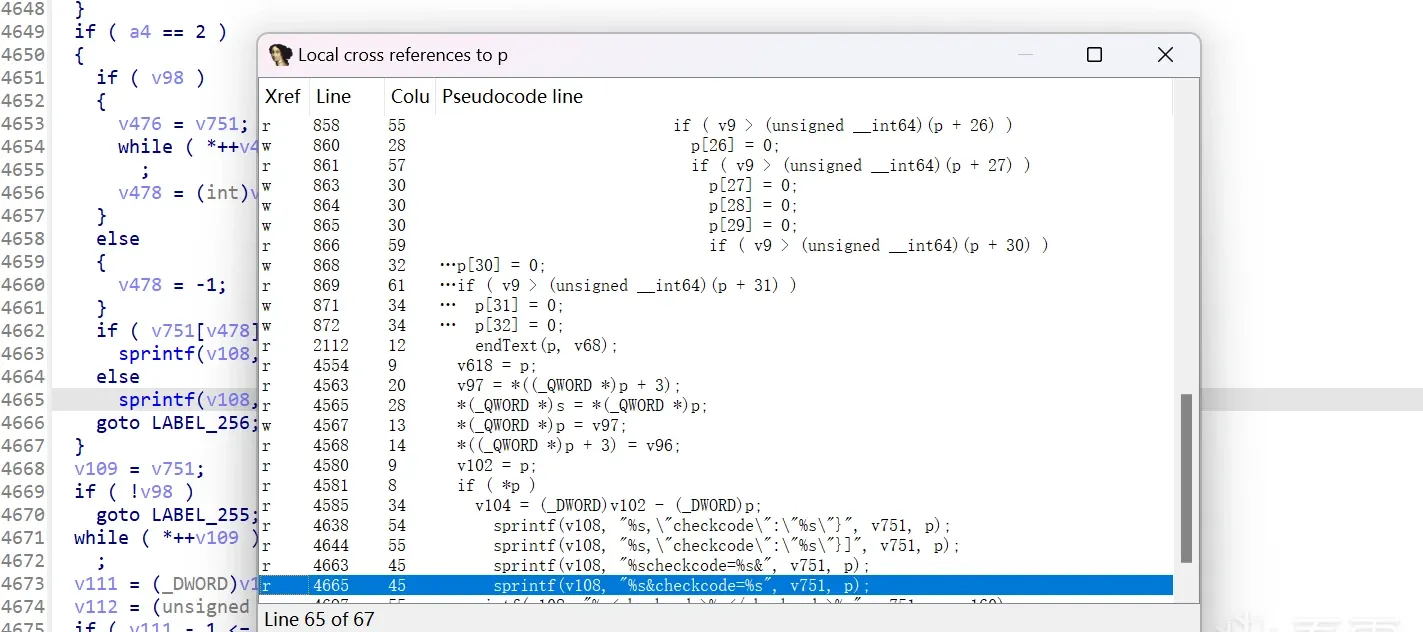Image resolution: width=1423 pixels, height=632 pixels.
Task: Select the xref row v102 = p;
Action: point(716,465)
